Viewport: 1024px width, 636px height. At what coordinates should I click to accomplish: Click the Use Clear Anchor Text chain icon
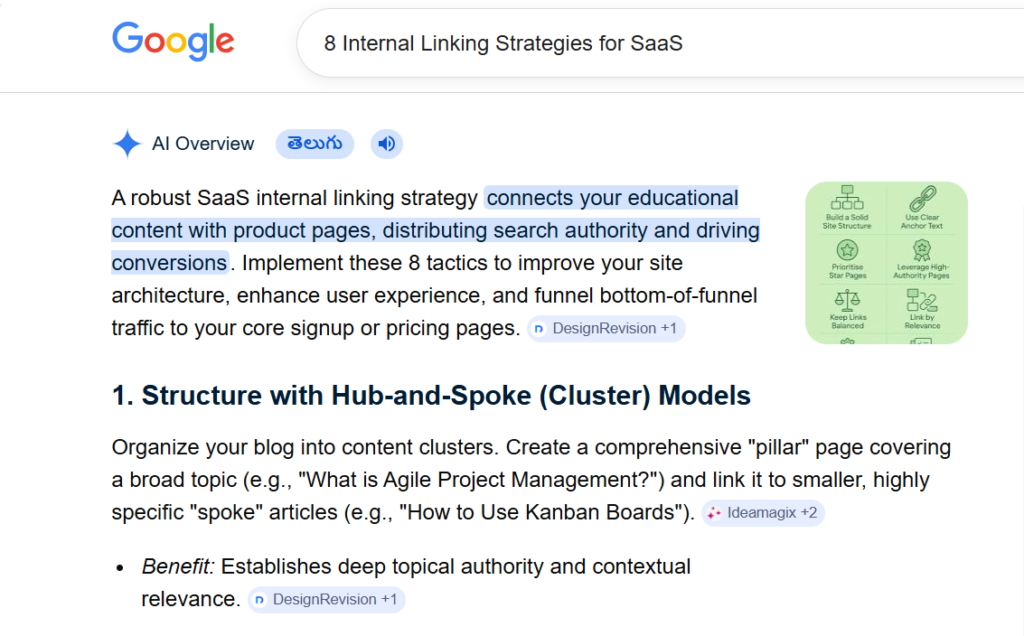click(922, 198)
